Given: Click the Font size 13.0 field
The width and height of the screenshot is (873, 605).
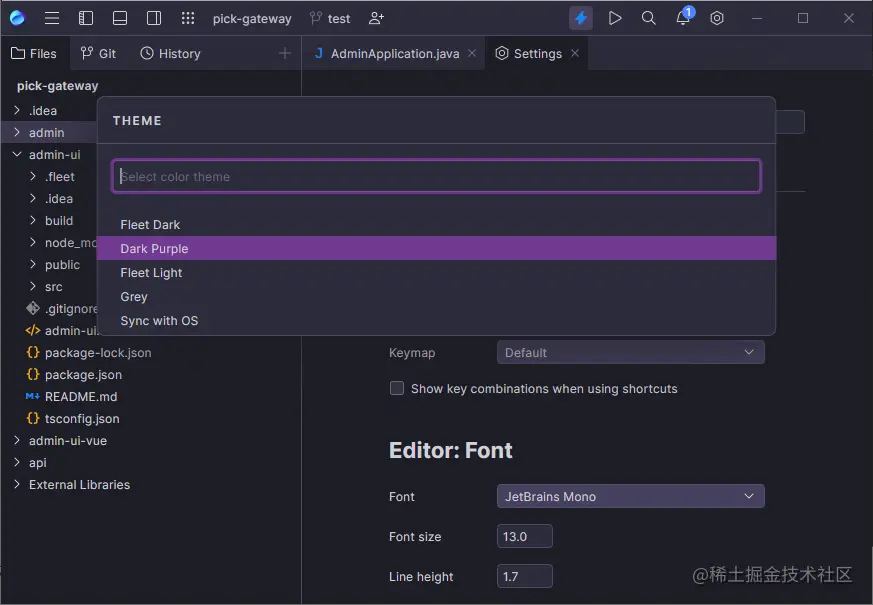Looking at the screenshot, I should (524, 536).
